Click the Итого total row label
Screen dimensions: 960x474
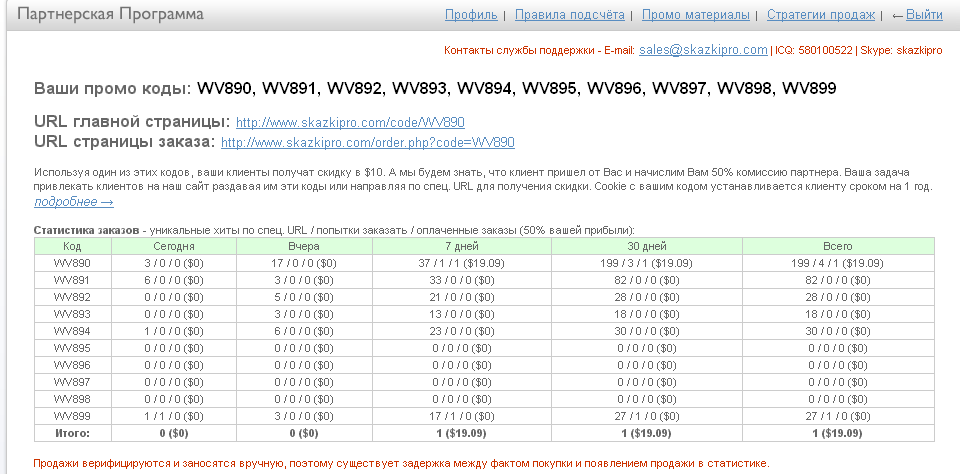[x=72, y=433]
